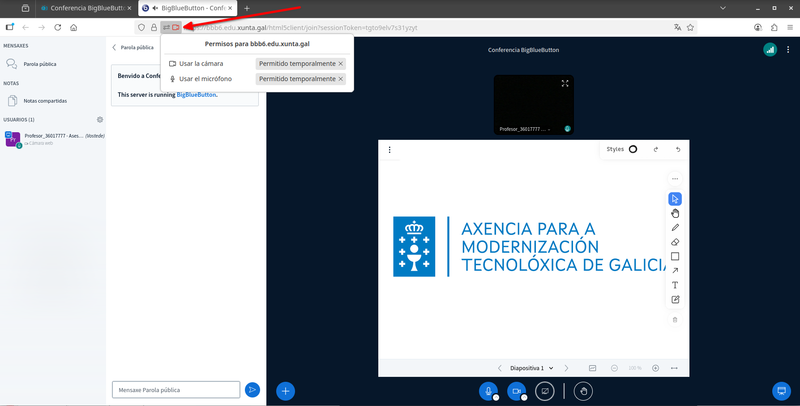Switch to the first Conferencia BigBlueButton tab
Viewport: 800px width, 406px height.
point(82,8)
